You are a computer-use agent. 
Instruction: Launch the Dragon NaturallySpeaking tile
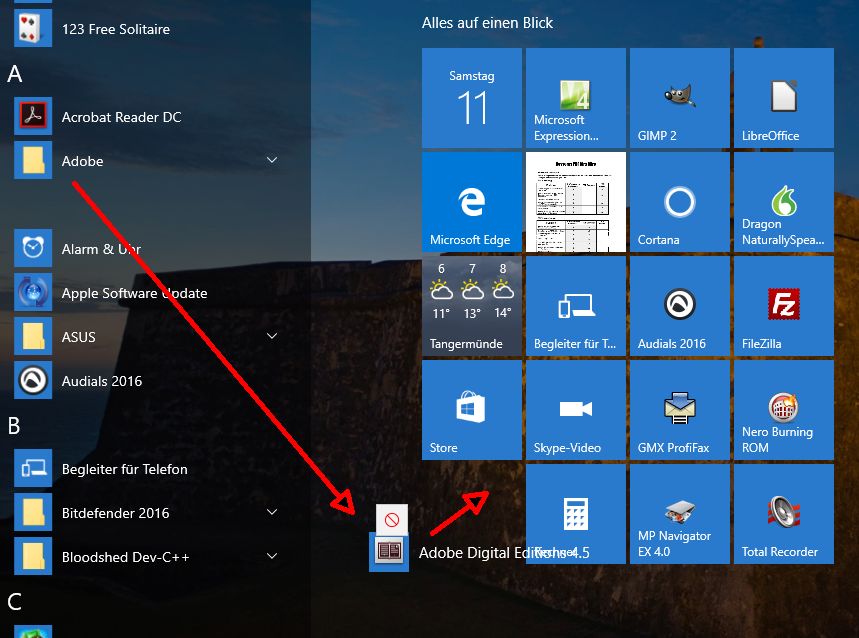tap(784, 202)
